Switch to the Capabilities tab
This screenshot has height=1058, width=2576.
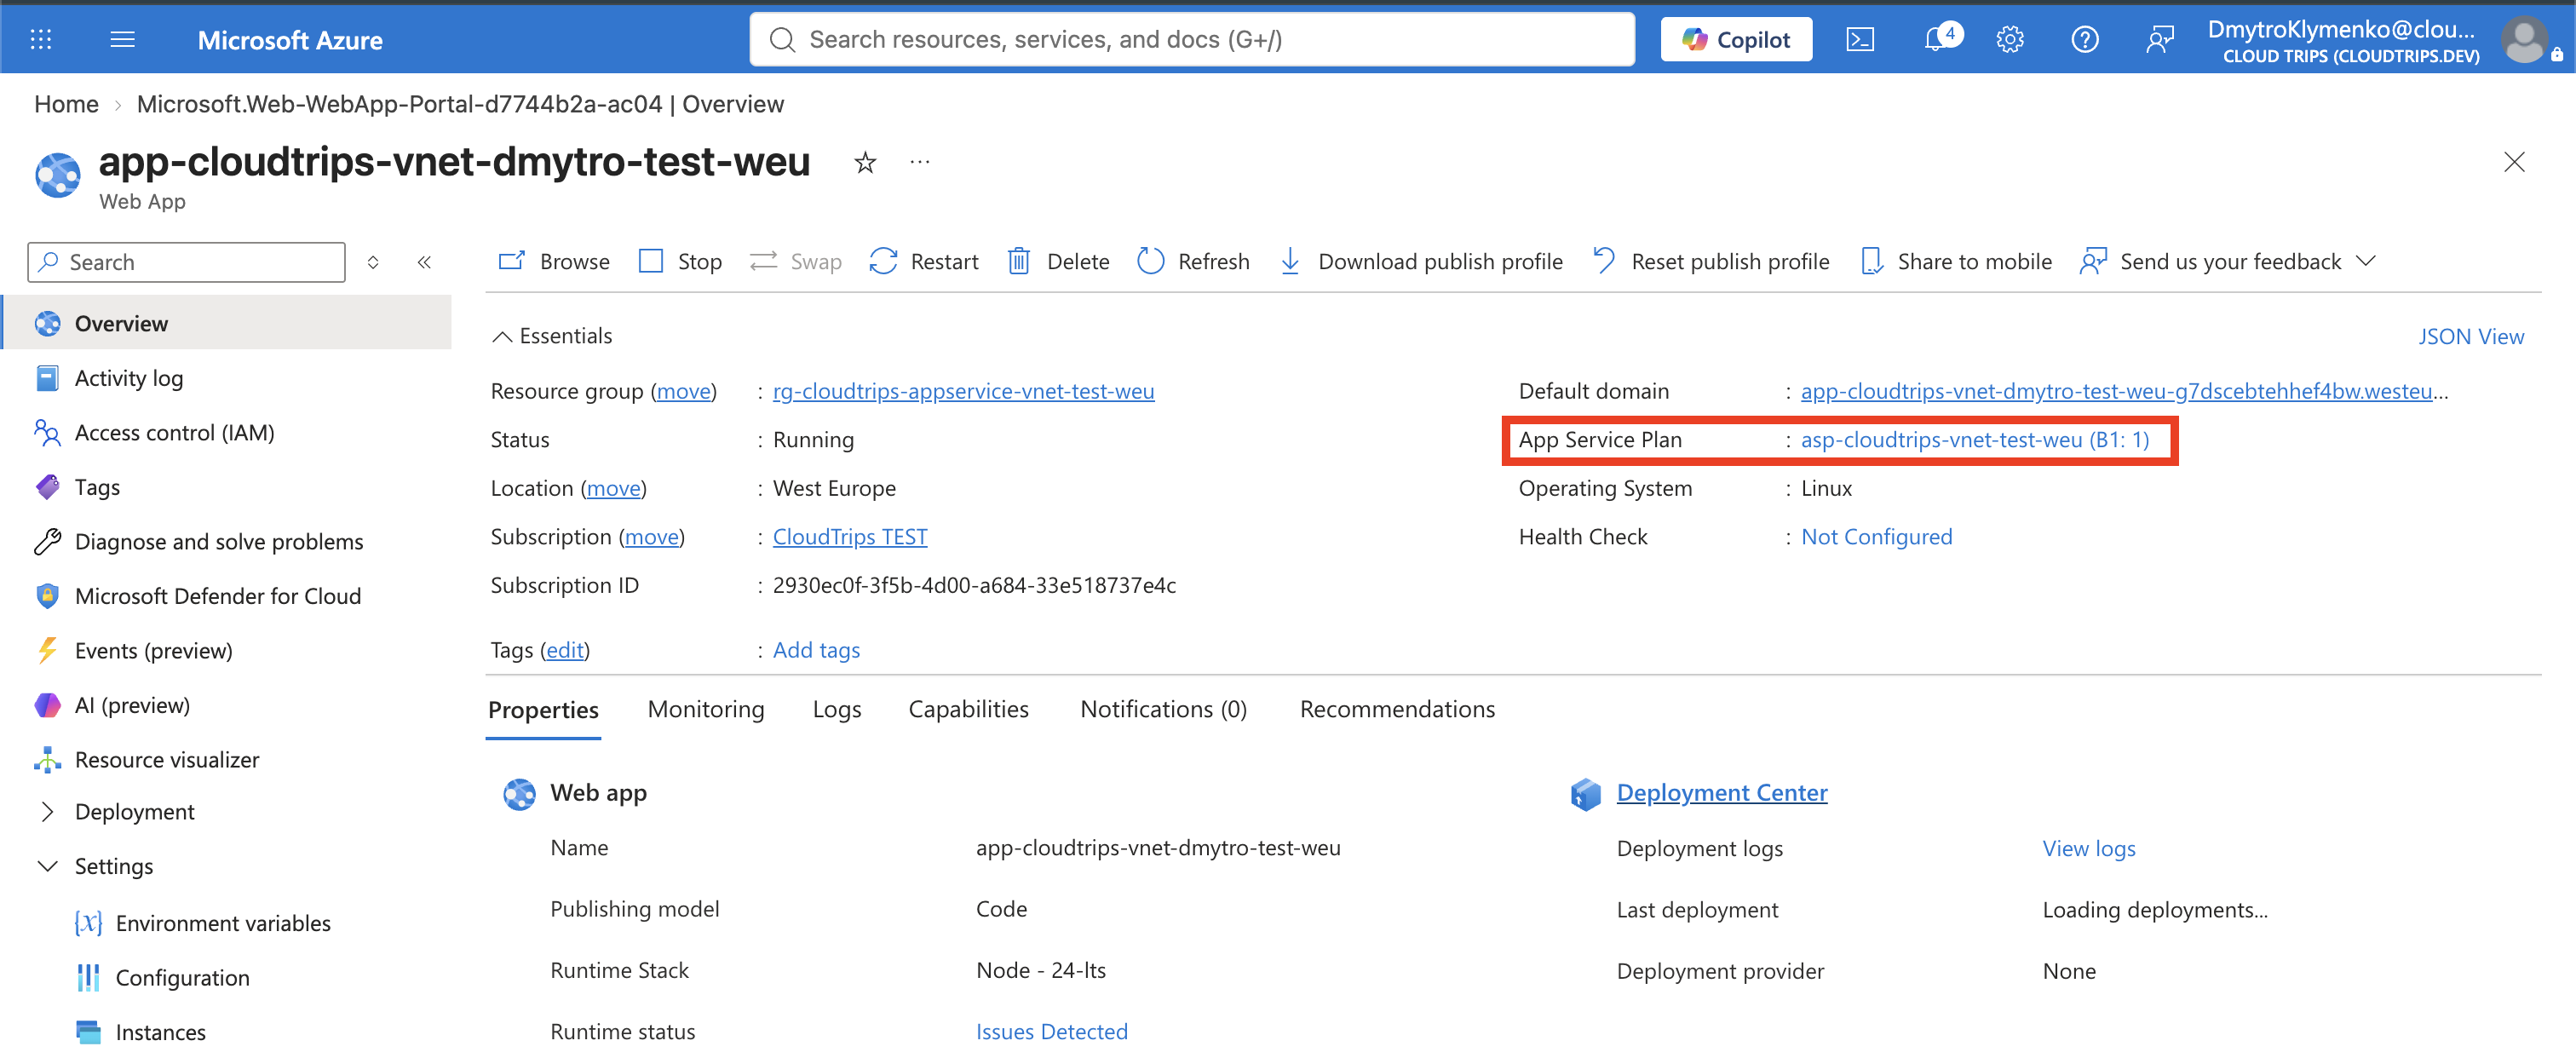(968, 709)
